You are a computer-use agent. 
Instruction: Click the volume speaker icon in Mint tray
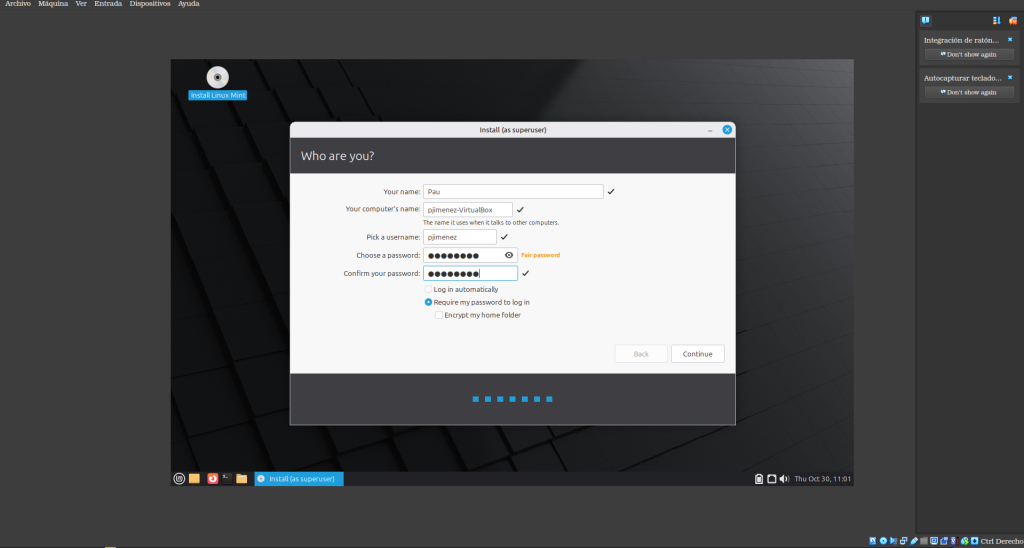[784, 479]
